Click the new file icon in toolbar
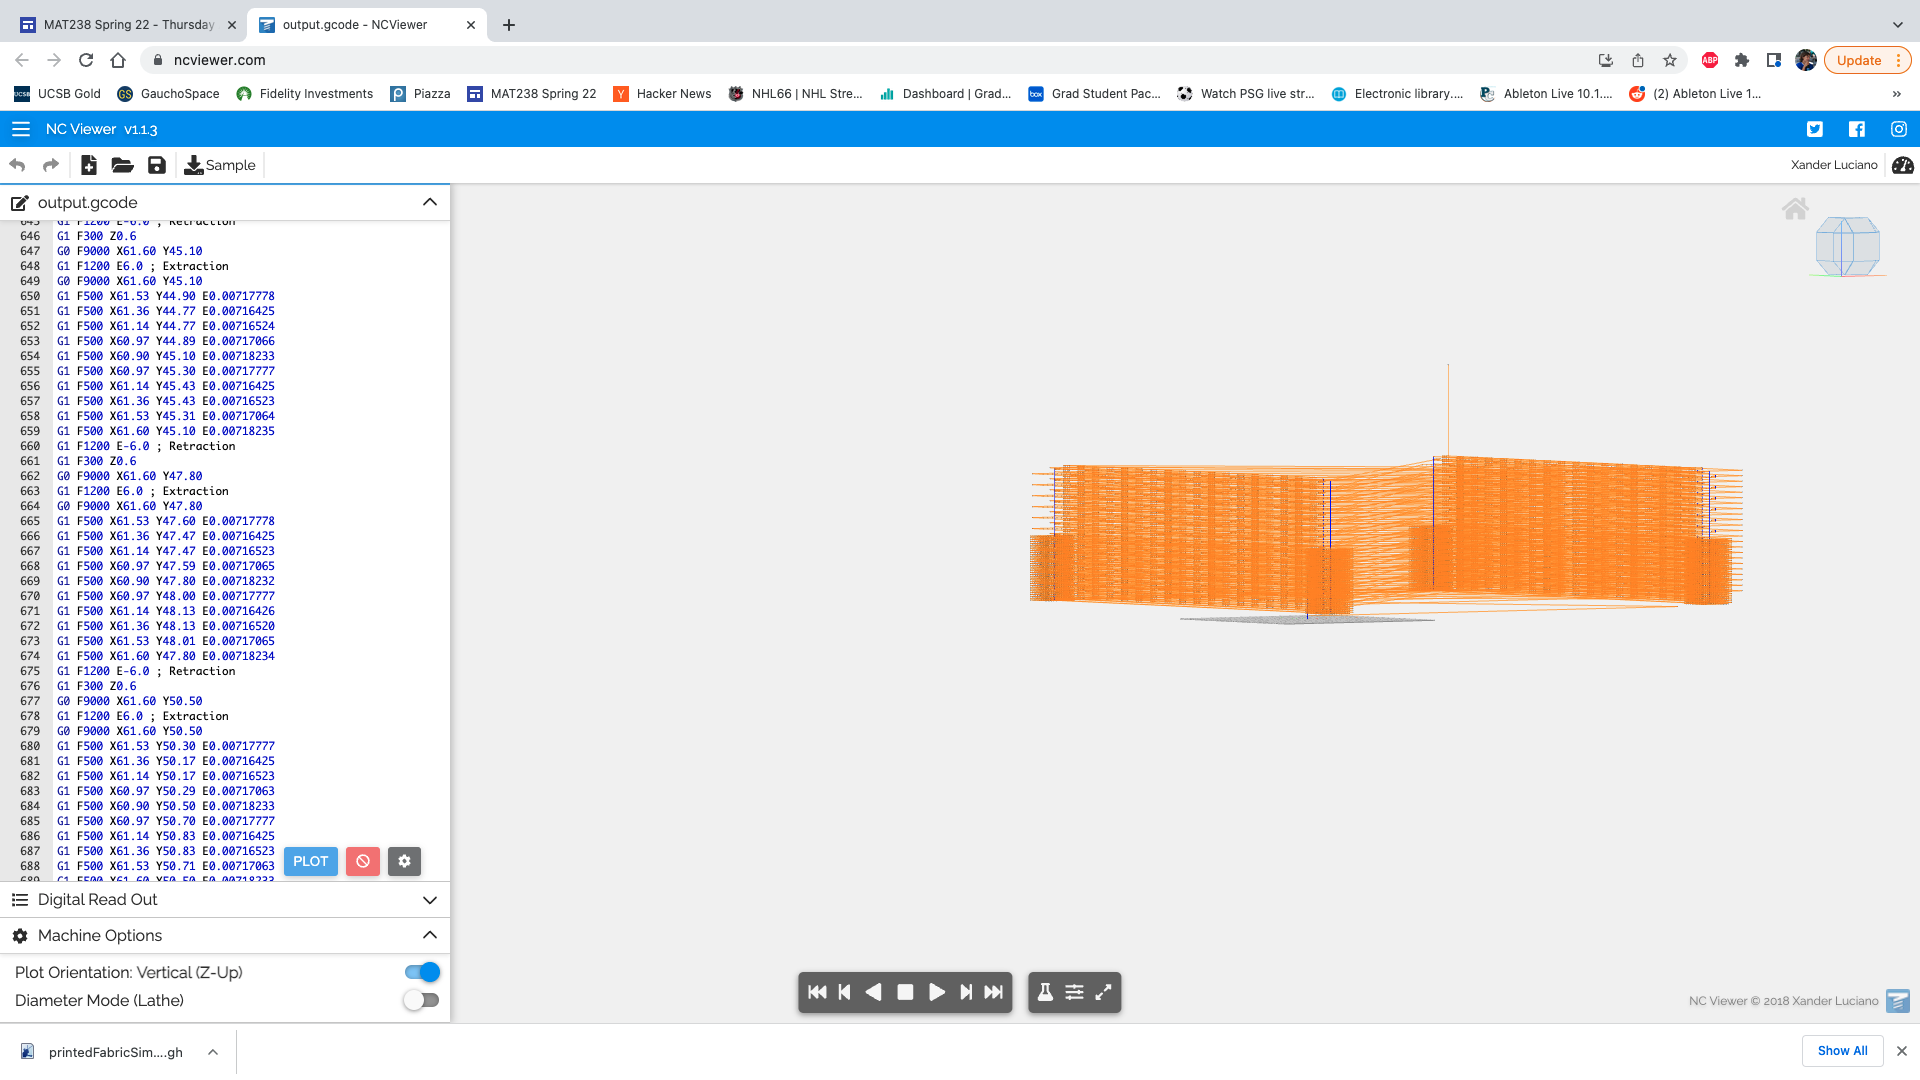 89,165
